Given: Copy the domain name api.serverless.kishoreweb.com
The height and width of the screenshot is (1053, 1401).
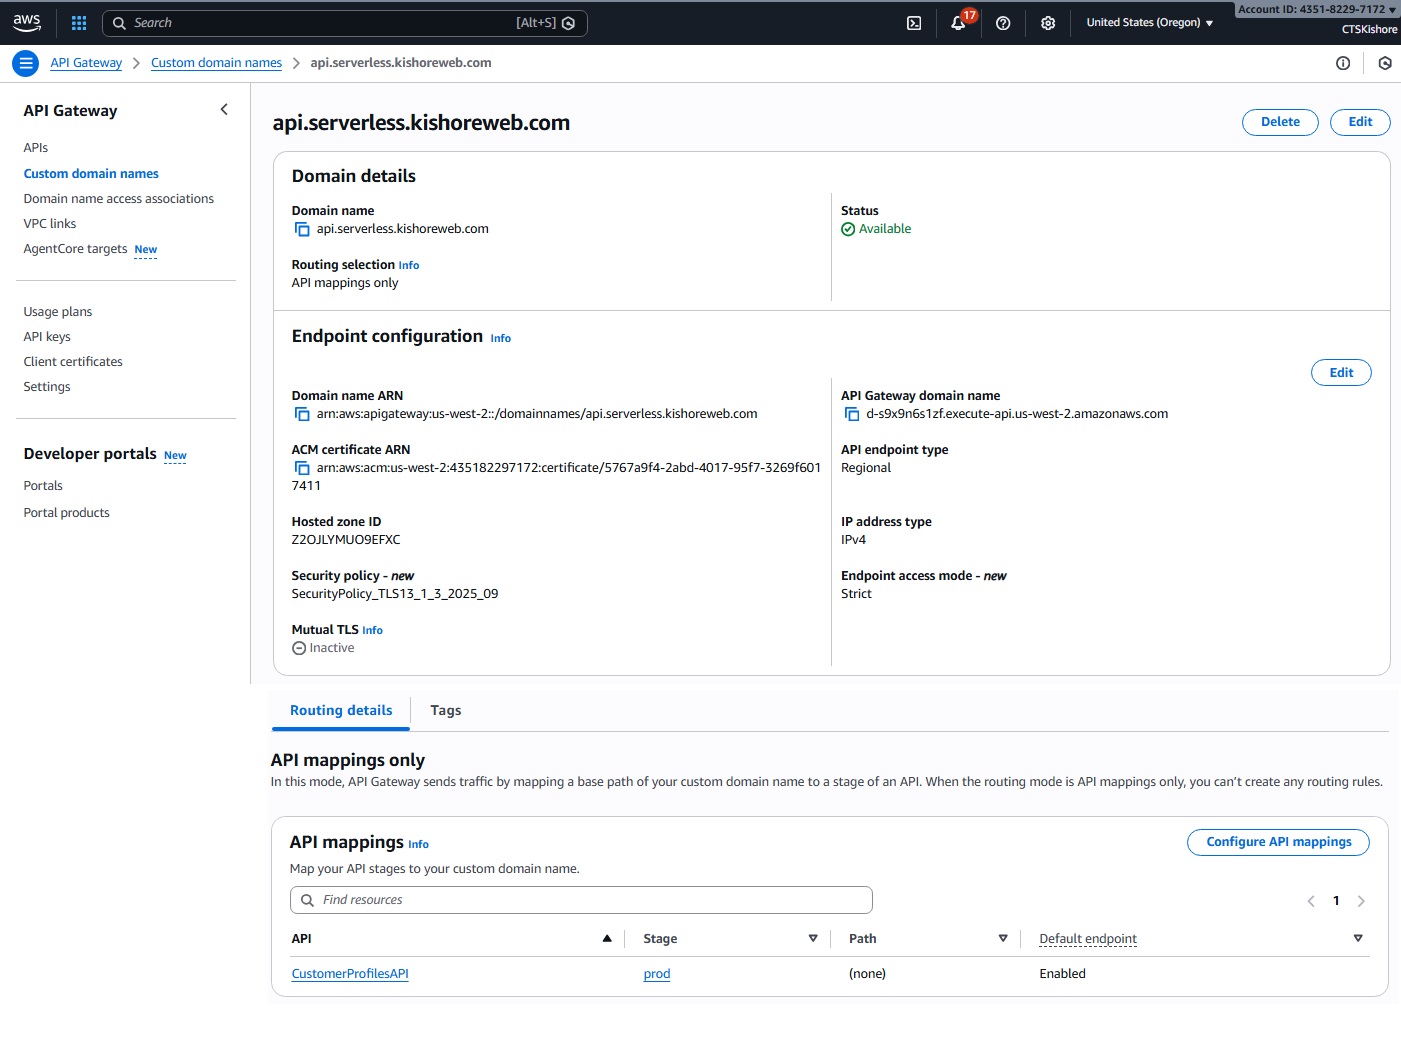Looking at the screenshot, I should point(302,229).
